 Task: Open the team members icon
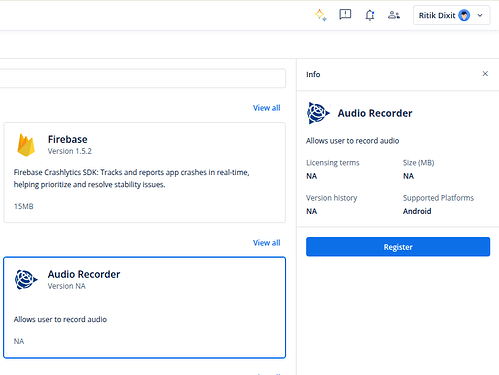394,15
